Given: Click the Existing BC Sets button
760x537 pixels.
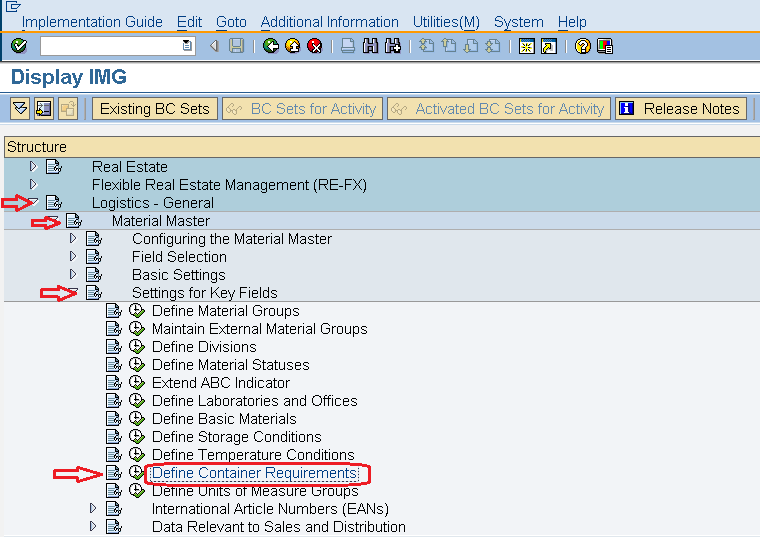Looking at the screenshot, I should (x=155, y=109).
